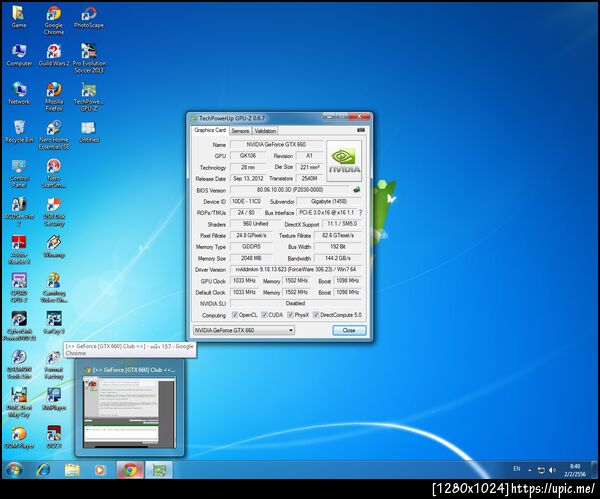Click the network tray icon
The height and width of the screenshot is (499, 600).
pyautogui.click(x=541, y=470)
